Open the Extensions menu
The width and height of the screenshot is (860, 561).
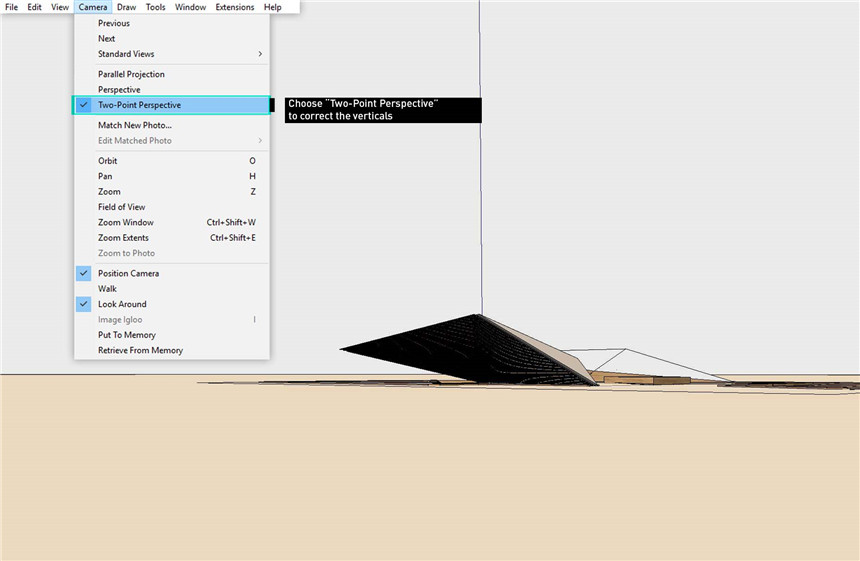[x=235, y=7]
